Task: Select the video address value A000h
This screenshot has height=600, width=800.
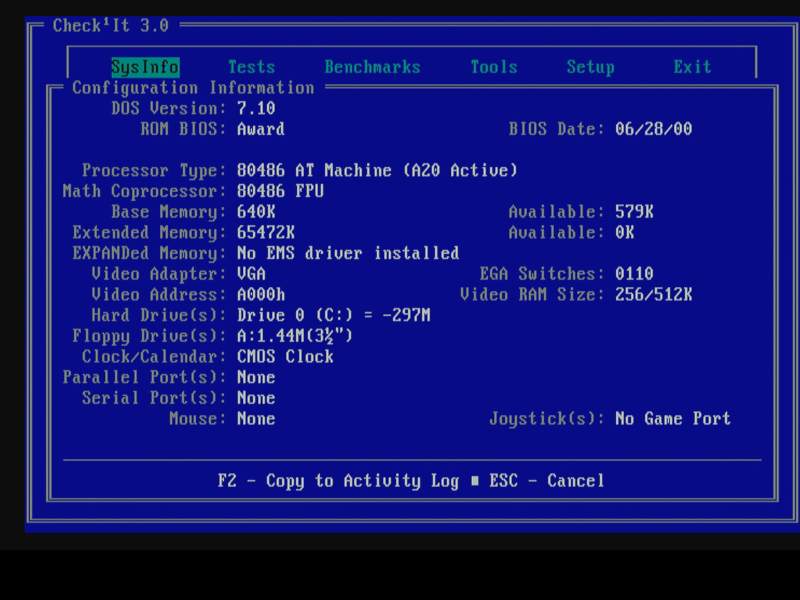Action: [x=261, y=294]
